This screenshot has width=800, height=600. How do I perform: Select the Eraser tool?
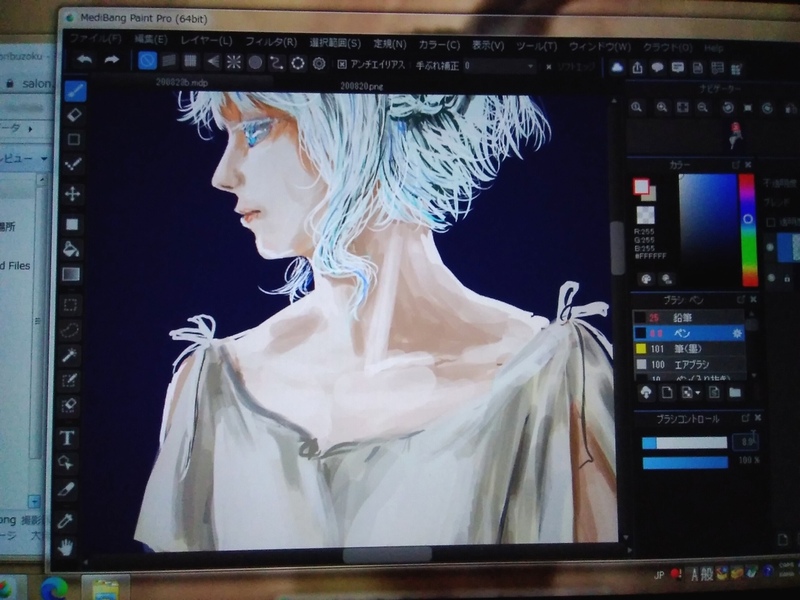coord(74,116)
